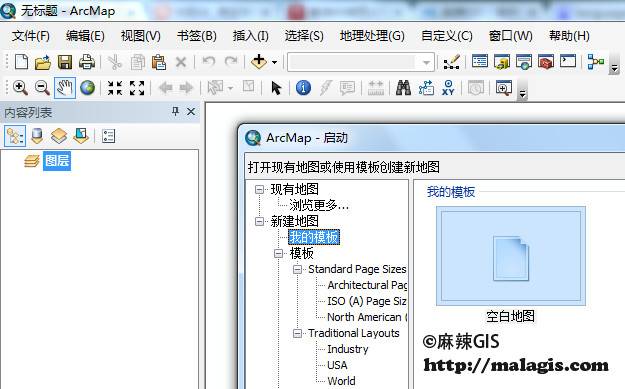Click the Delete X icon
Viewport: 625px width, 389px height.
[x=181, y=62]
